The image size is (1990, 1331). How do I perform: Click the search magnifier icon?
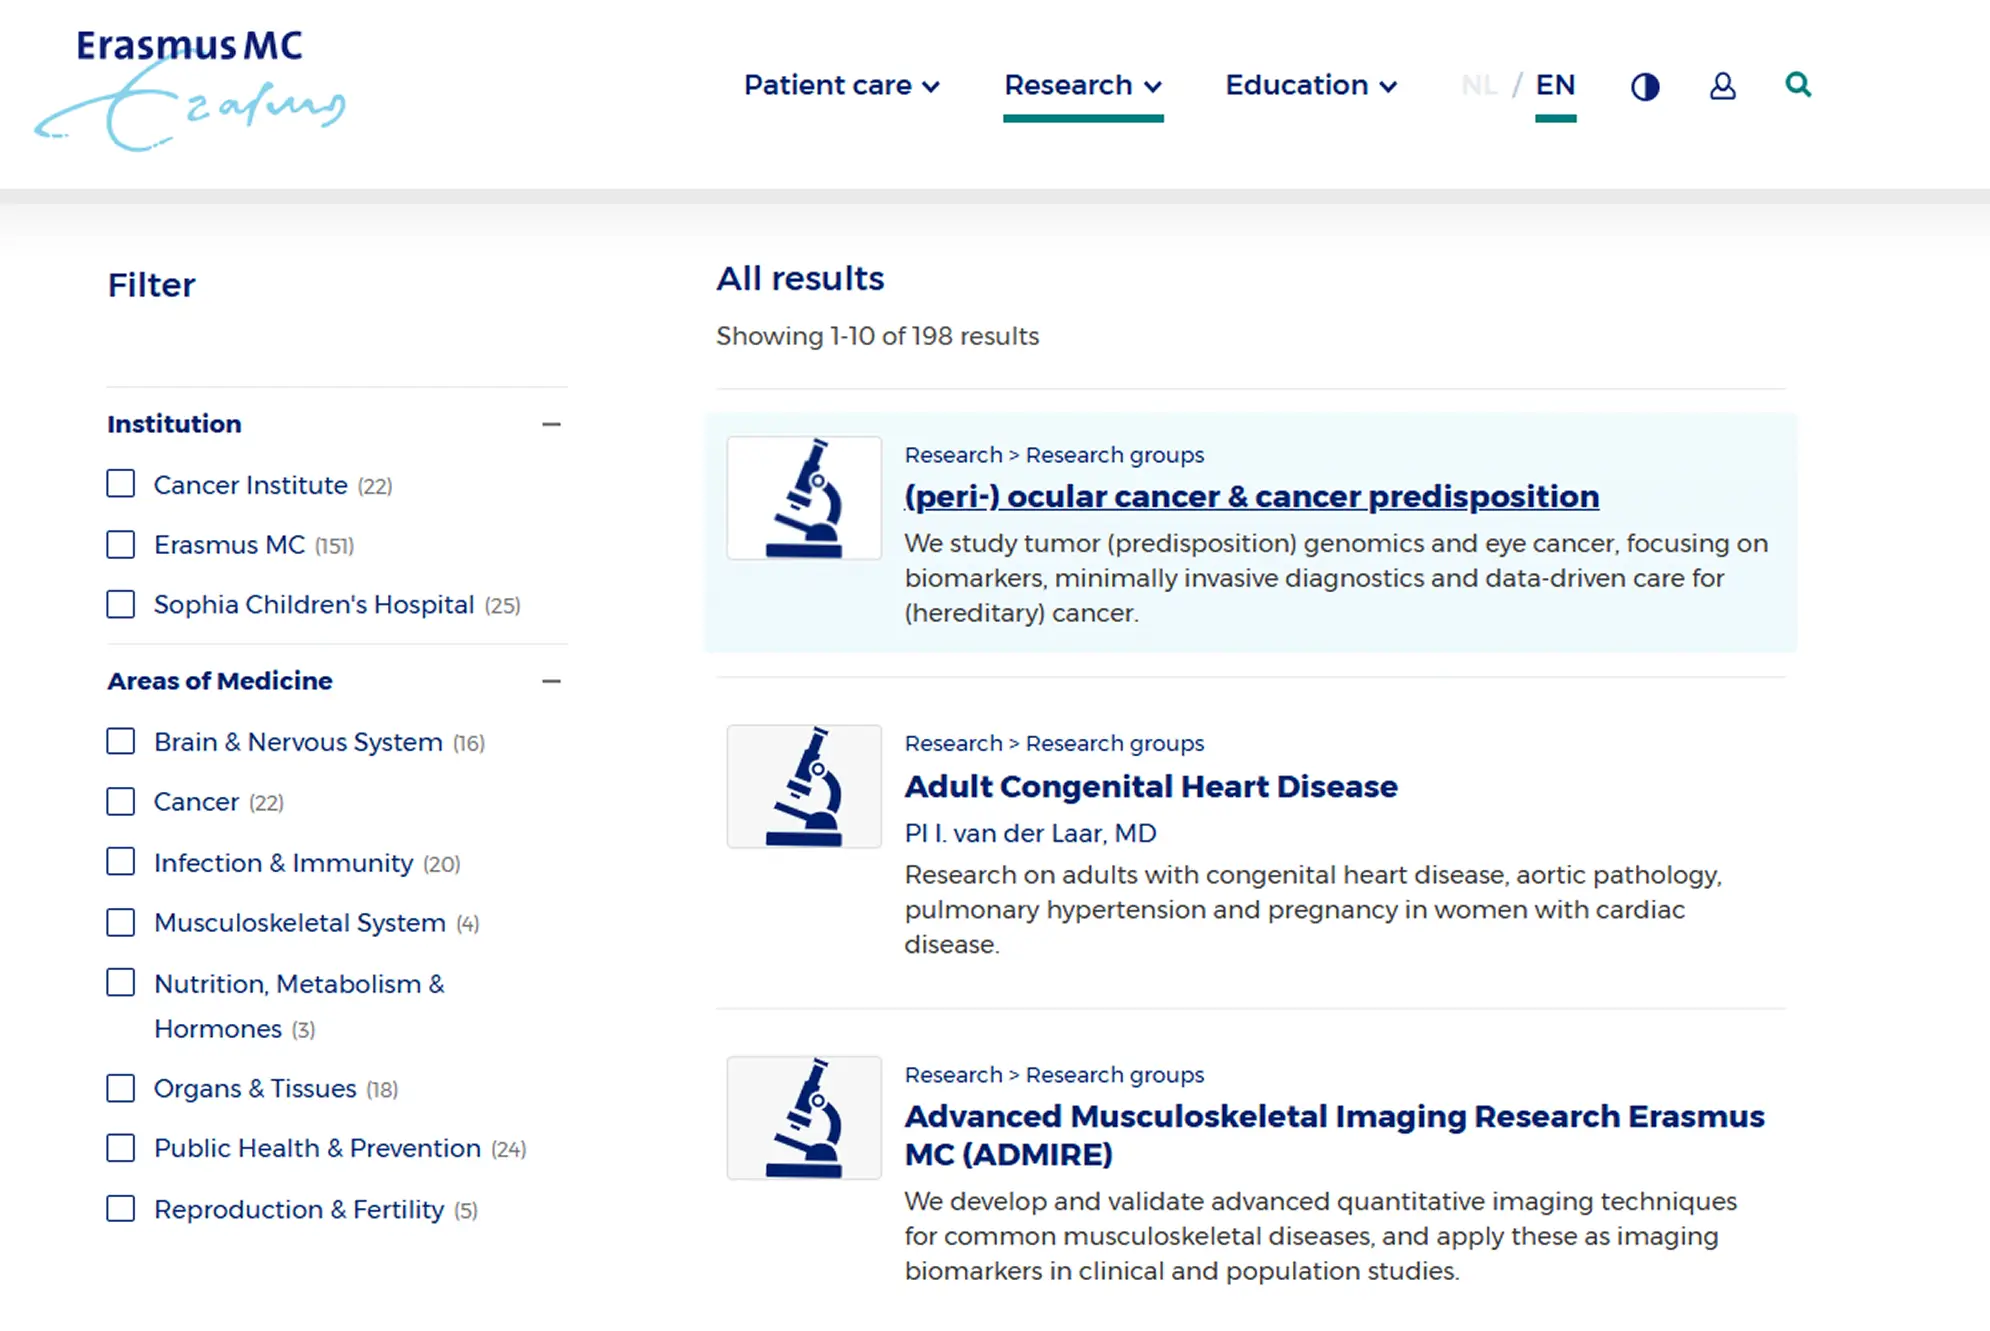pyautogui.click(x=1798, y=85)
